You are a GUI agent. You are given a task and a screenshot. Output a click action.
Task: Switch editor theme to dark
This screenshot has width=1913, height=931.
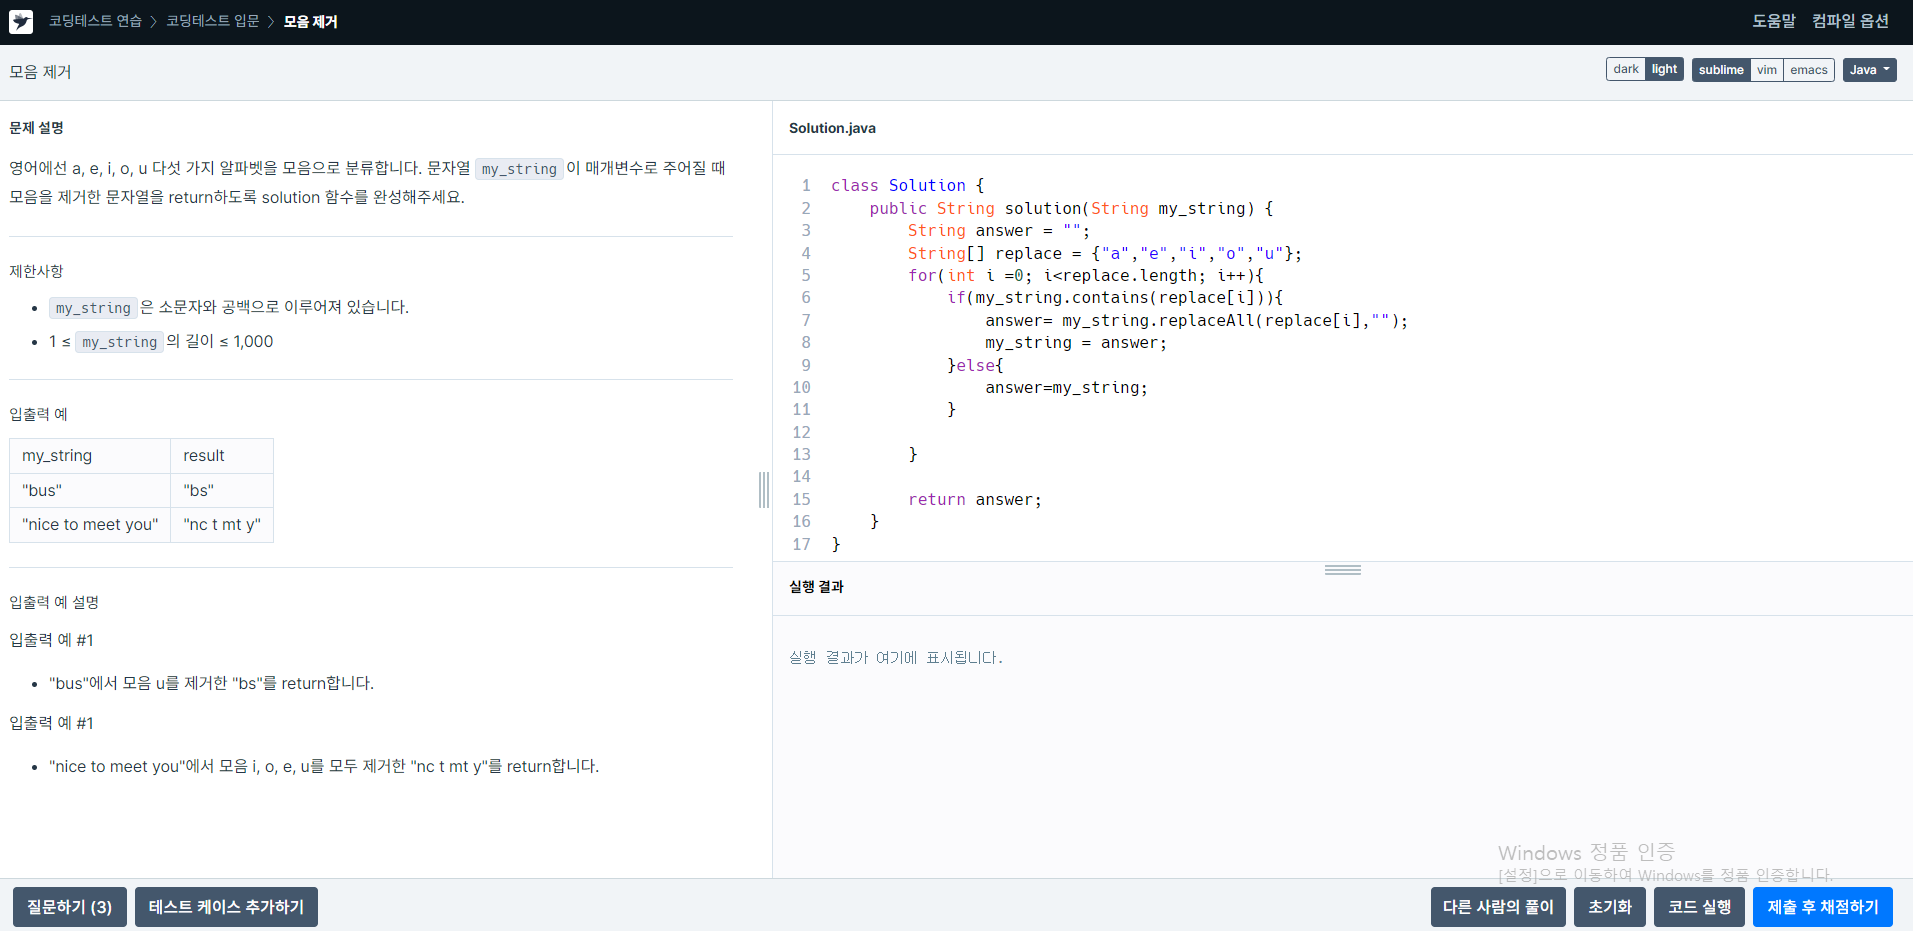[1625, 69]
